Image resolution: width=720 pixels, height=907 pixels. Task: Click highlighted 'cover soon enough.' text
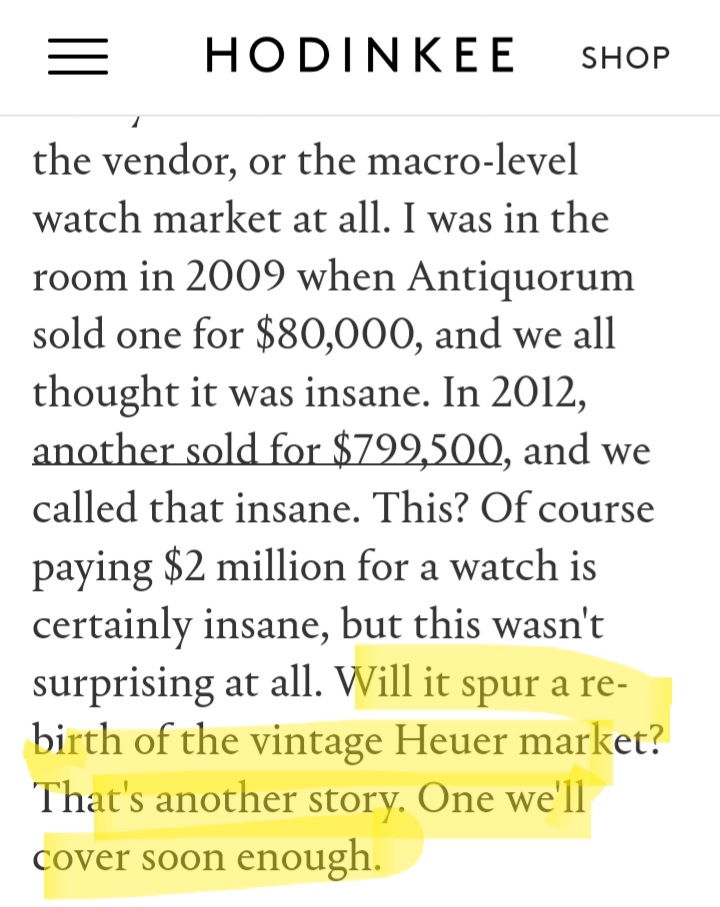(206, 857)
